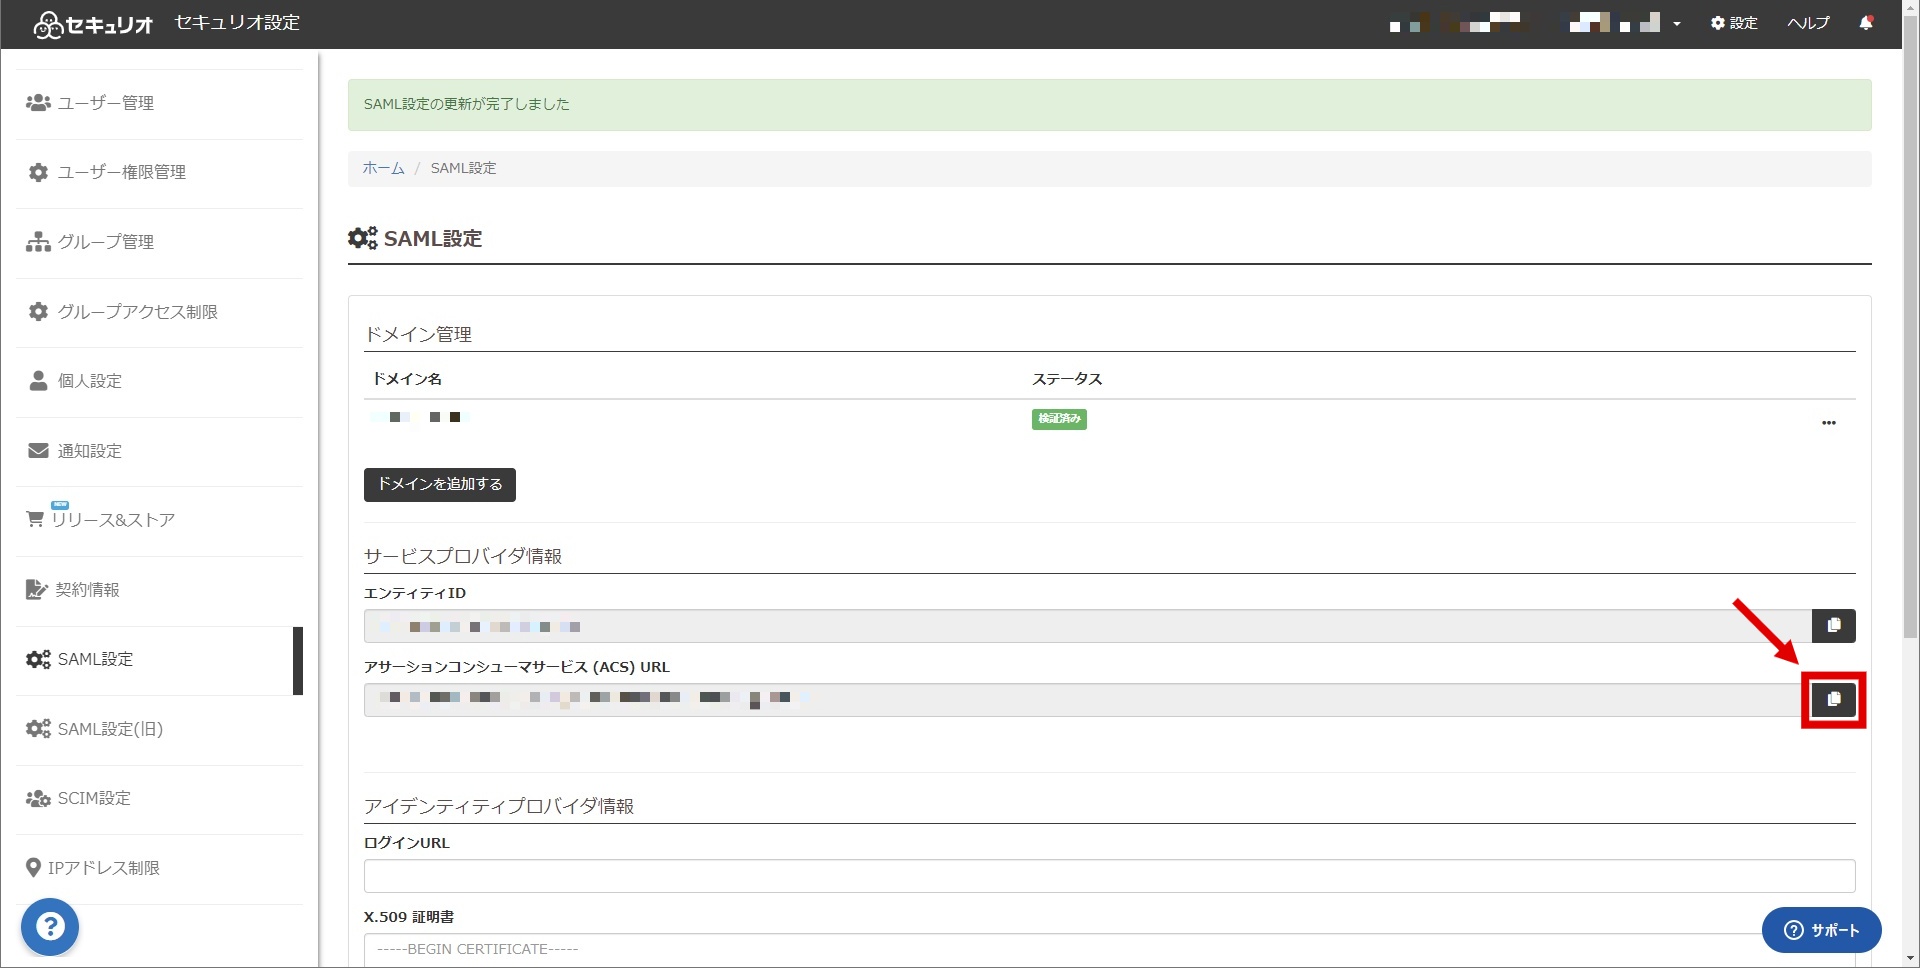This screenshot has height=968, width=1920.
Task: Click the ドメイン名 column header
Action: pyautogui.click(x=407, y=379)
